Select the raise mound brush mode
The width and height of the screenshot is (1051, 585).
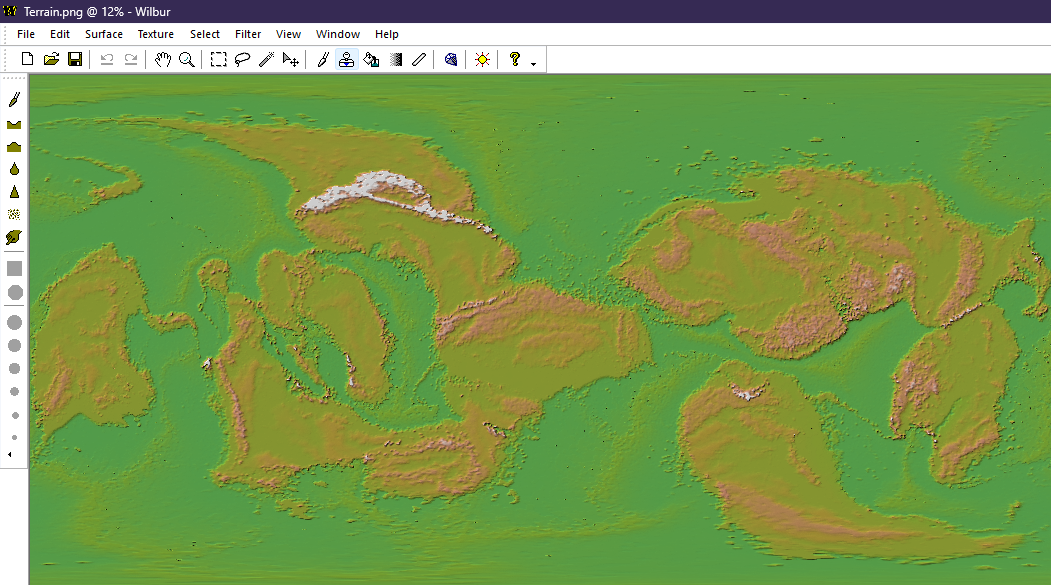(14, 147)
